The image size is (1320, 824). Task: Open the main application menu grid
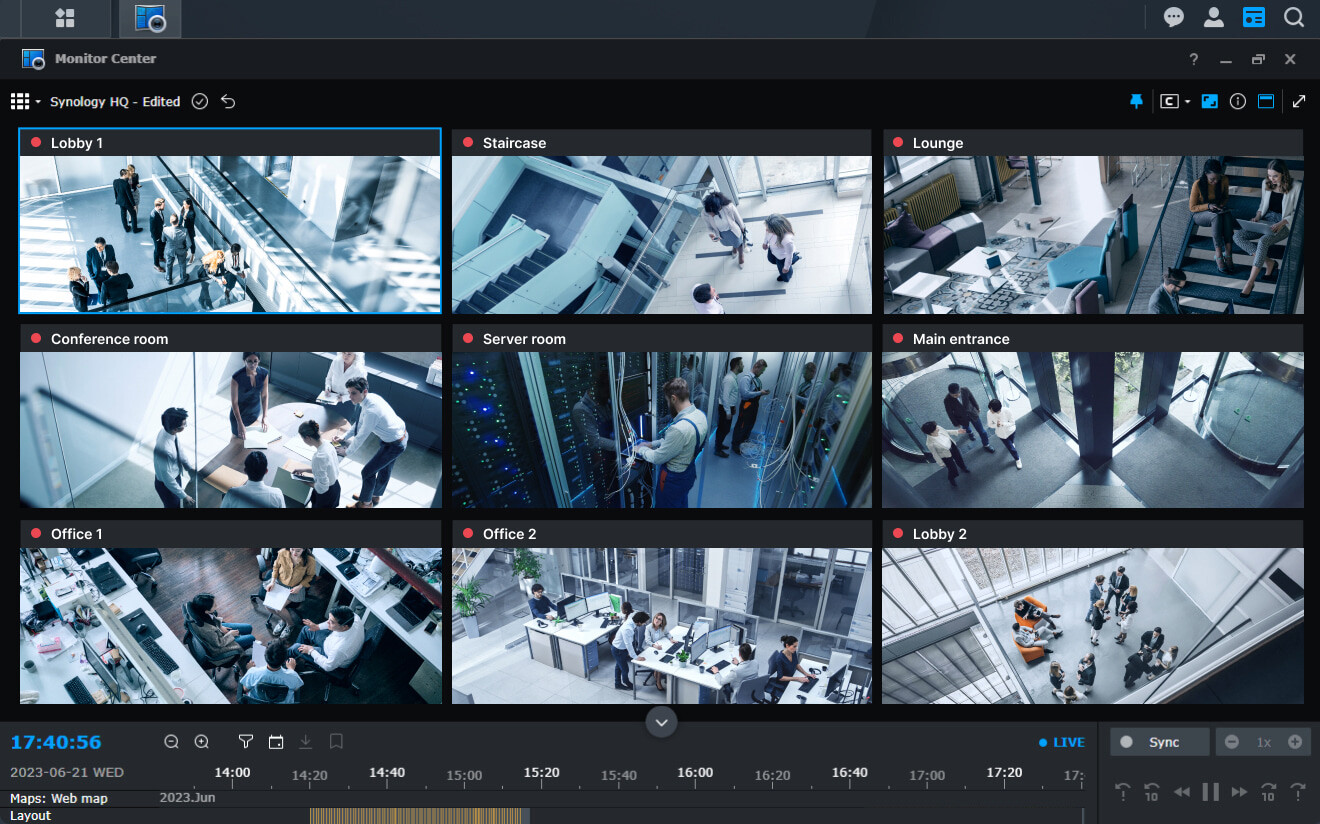62,17
